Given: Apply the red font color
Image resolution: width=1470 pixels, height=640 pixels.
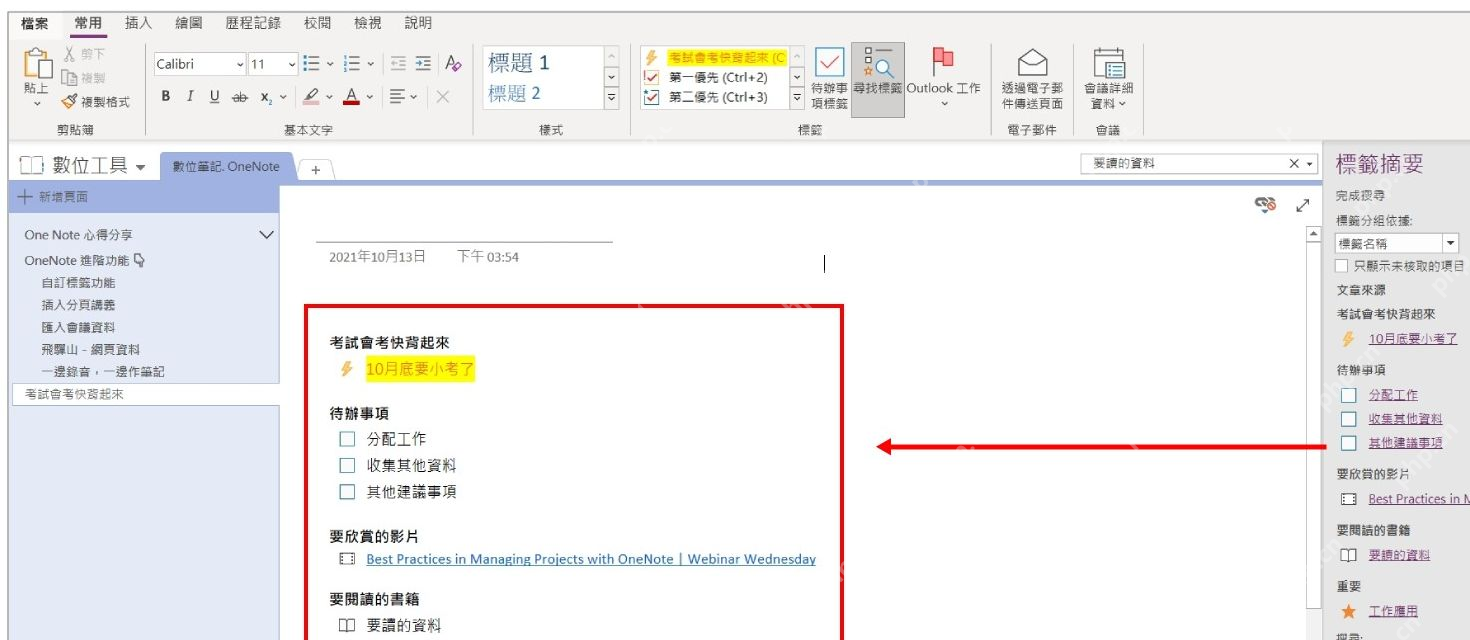Looking at the screenshot, I should point(351,97).
